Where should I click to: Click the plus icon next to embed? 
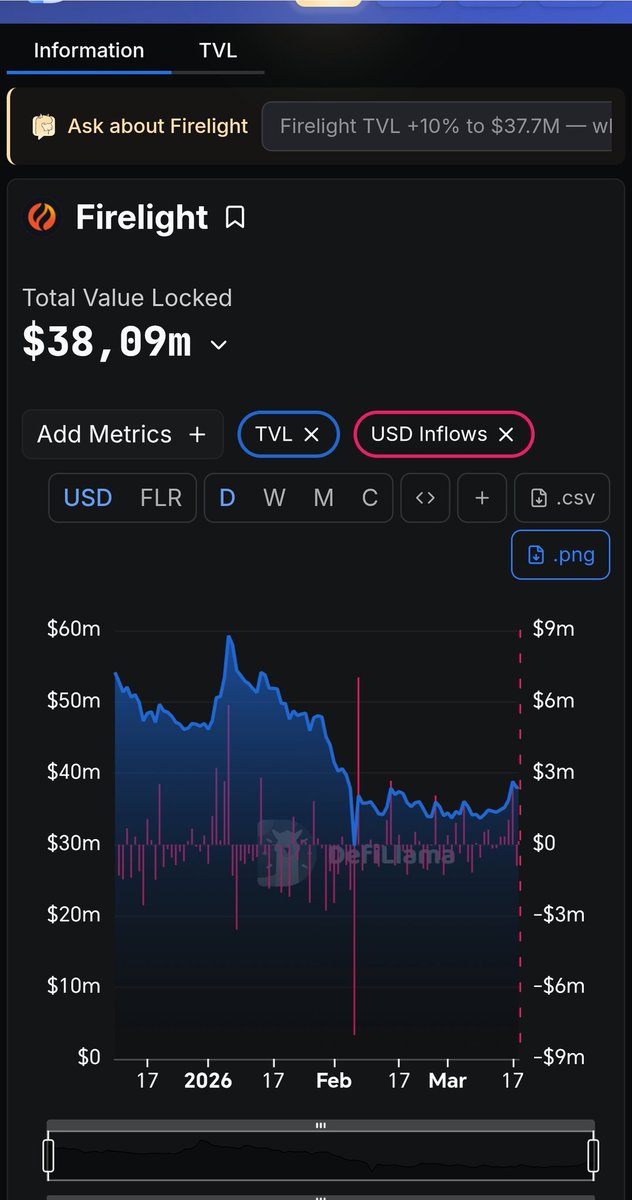click(x=482, y=498)
